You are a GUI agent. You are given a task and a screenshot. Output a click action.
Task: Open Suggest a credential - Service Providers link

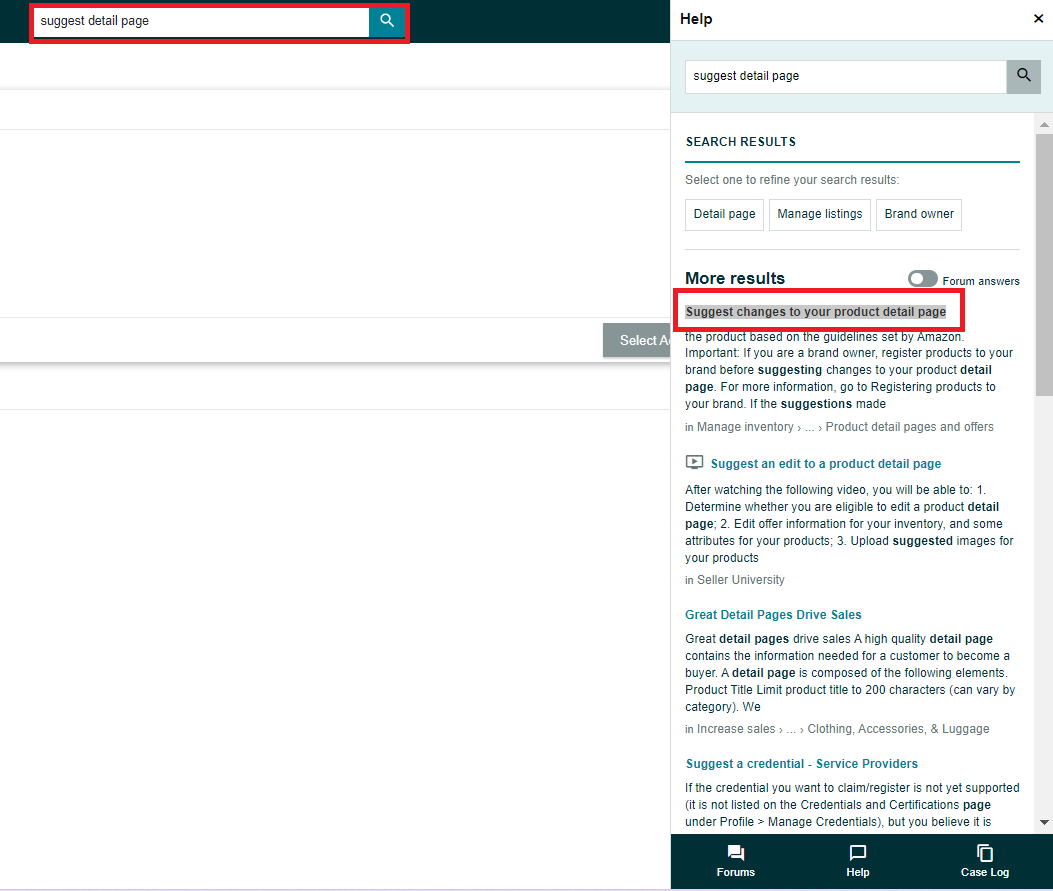click(801, 764)
